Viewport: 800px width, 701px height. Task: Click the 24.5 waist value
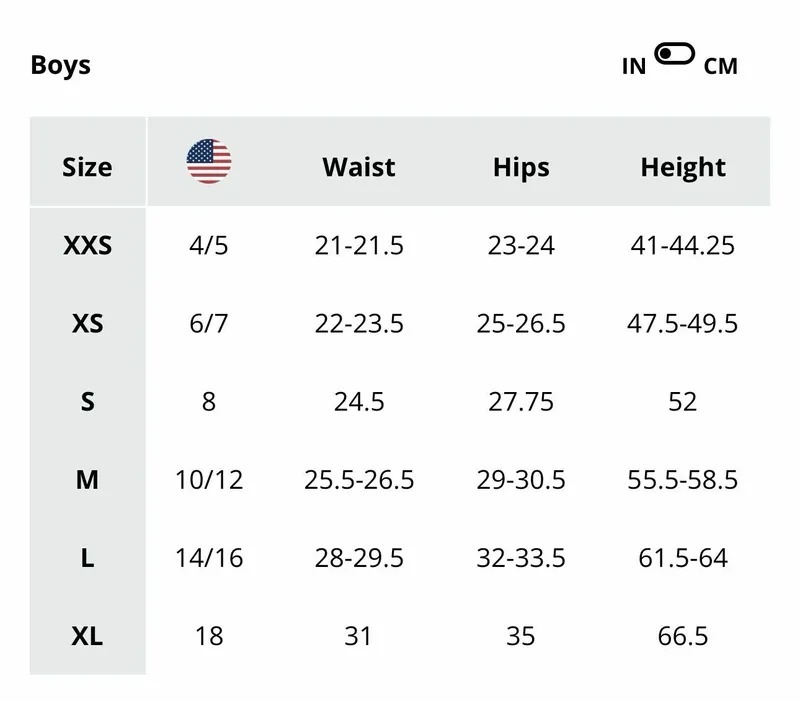coord(359,401)
